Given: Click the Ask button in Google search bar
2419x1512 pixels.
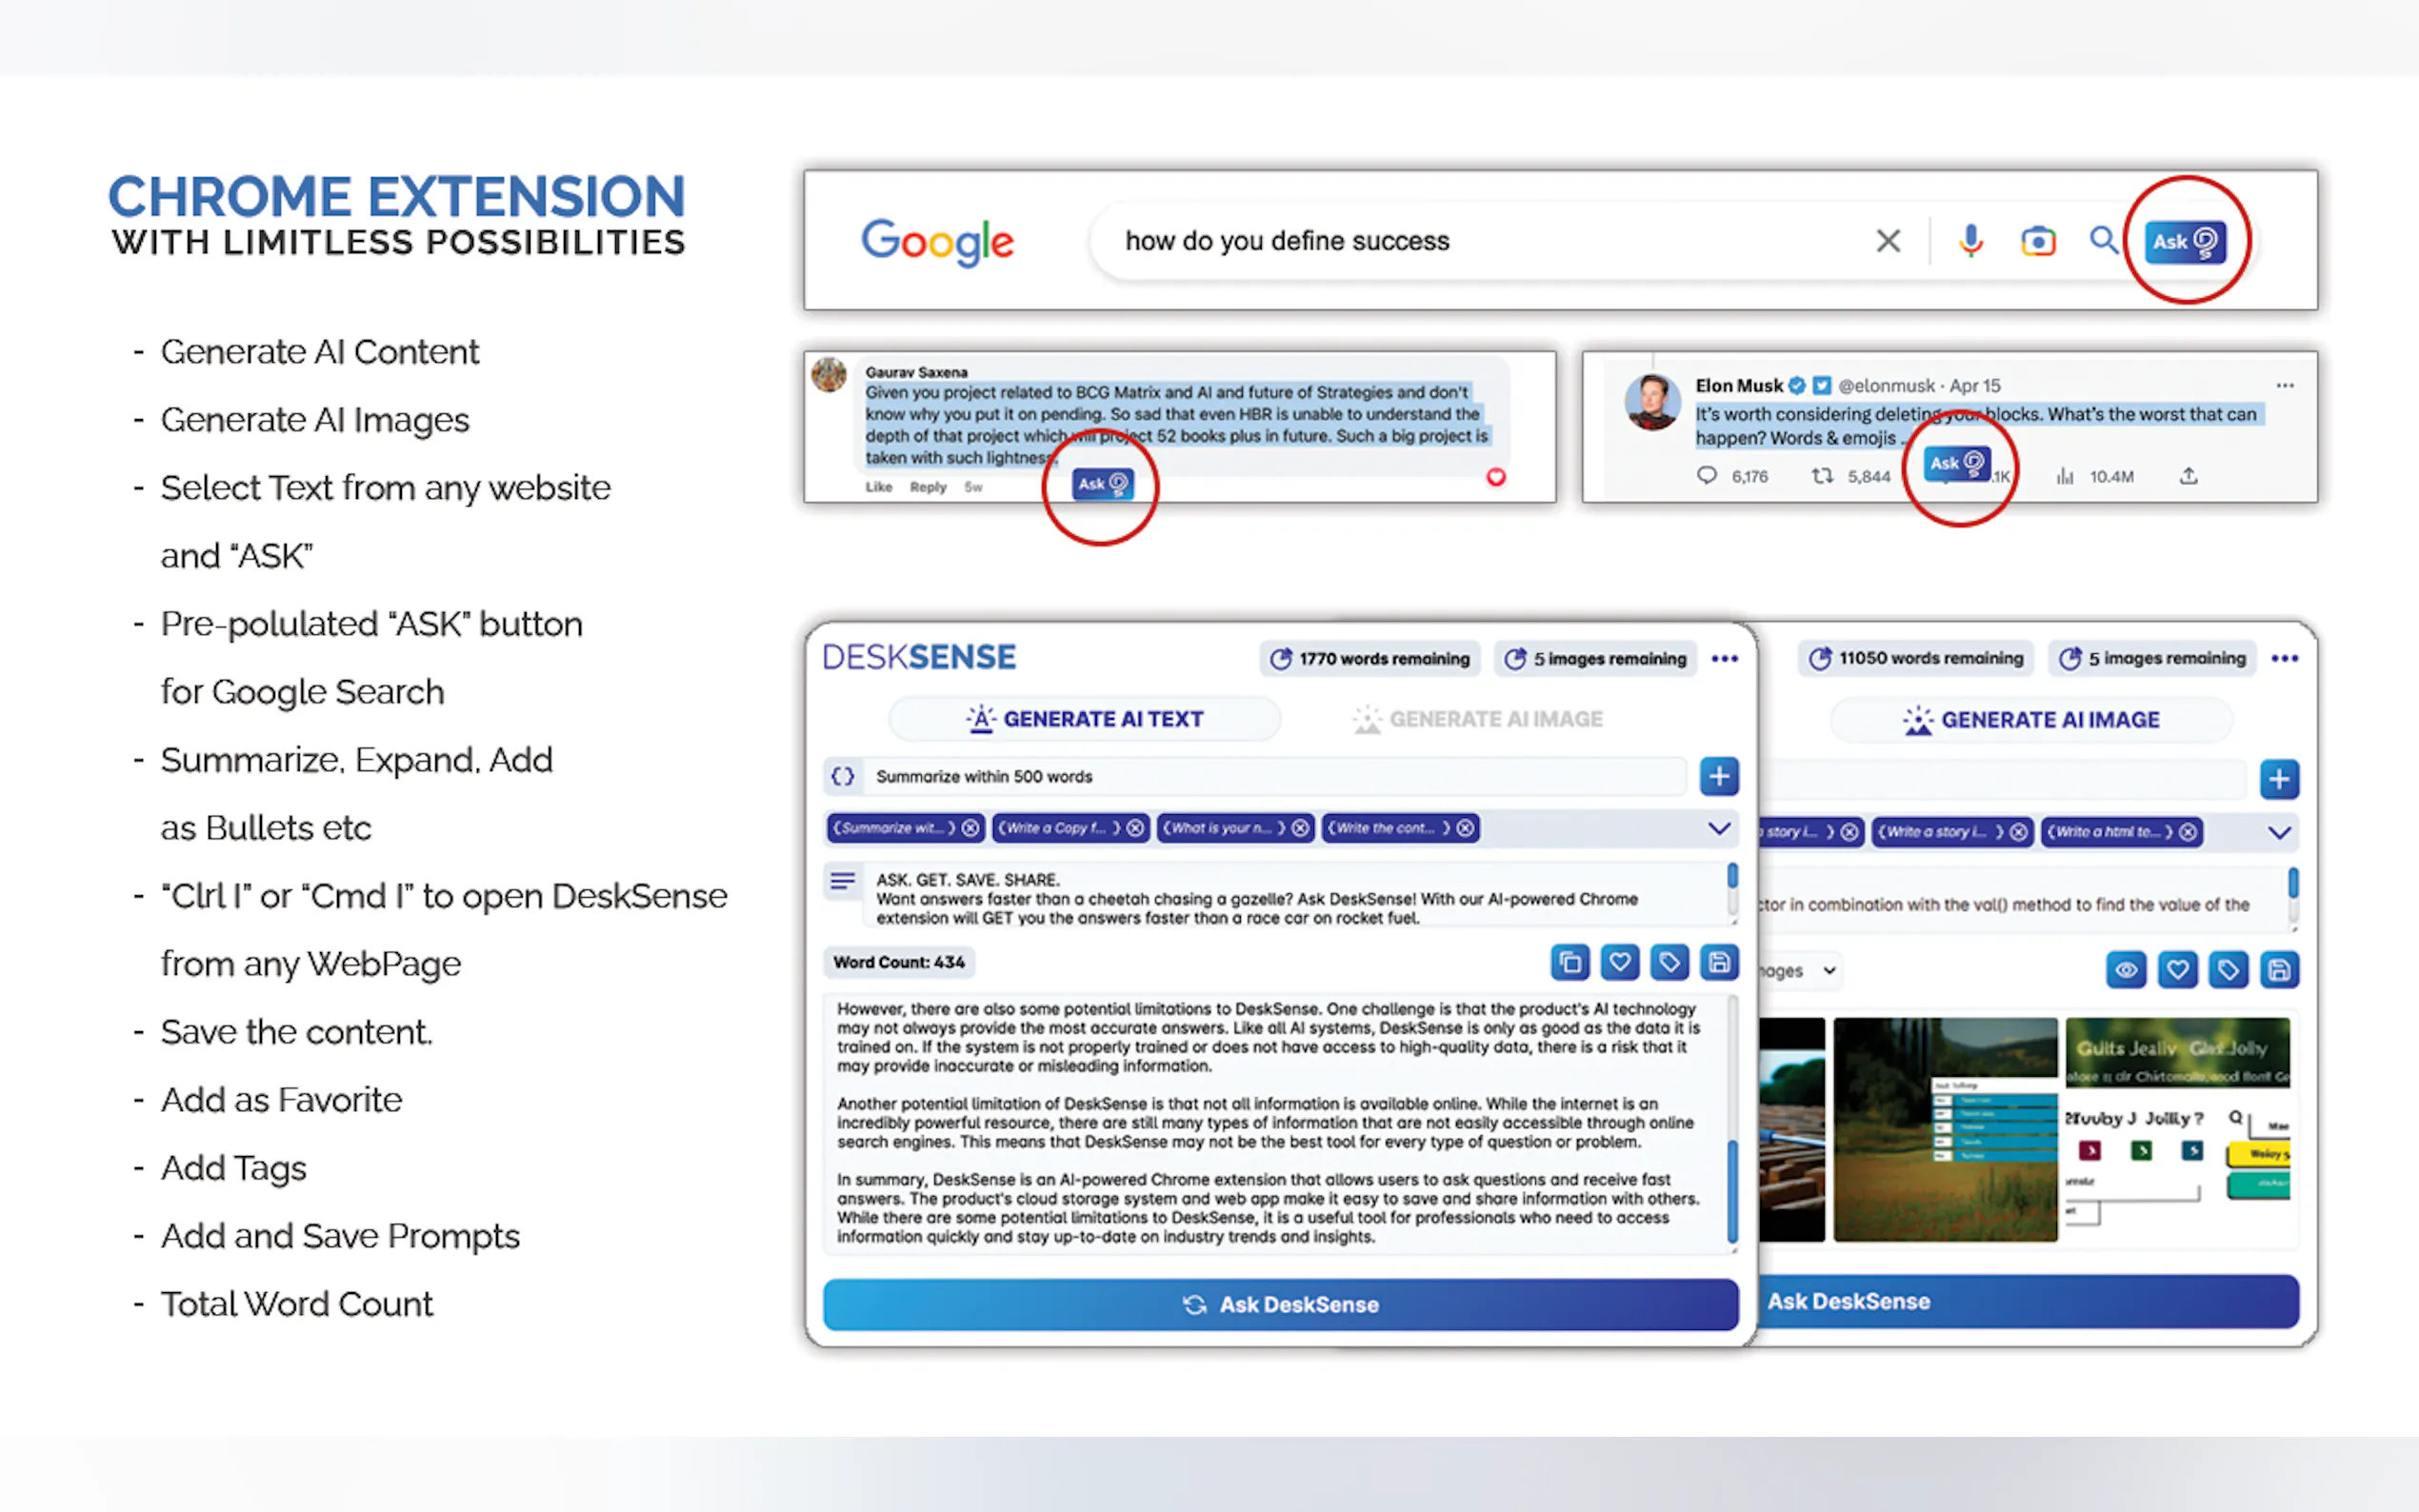Looking at the screenshot, I should point(2185,241).
